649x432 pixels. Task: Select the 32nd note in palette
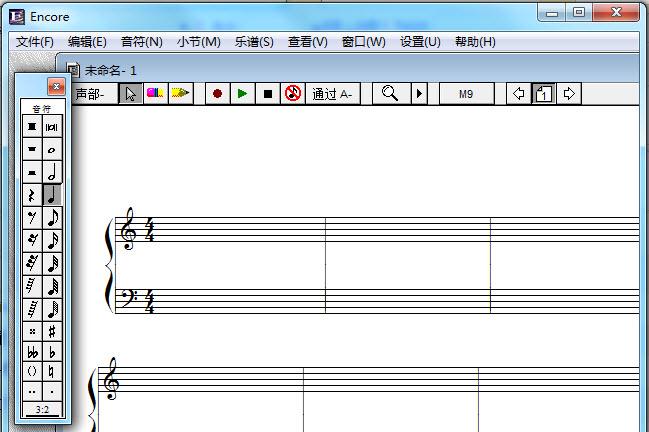(52, 263)
